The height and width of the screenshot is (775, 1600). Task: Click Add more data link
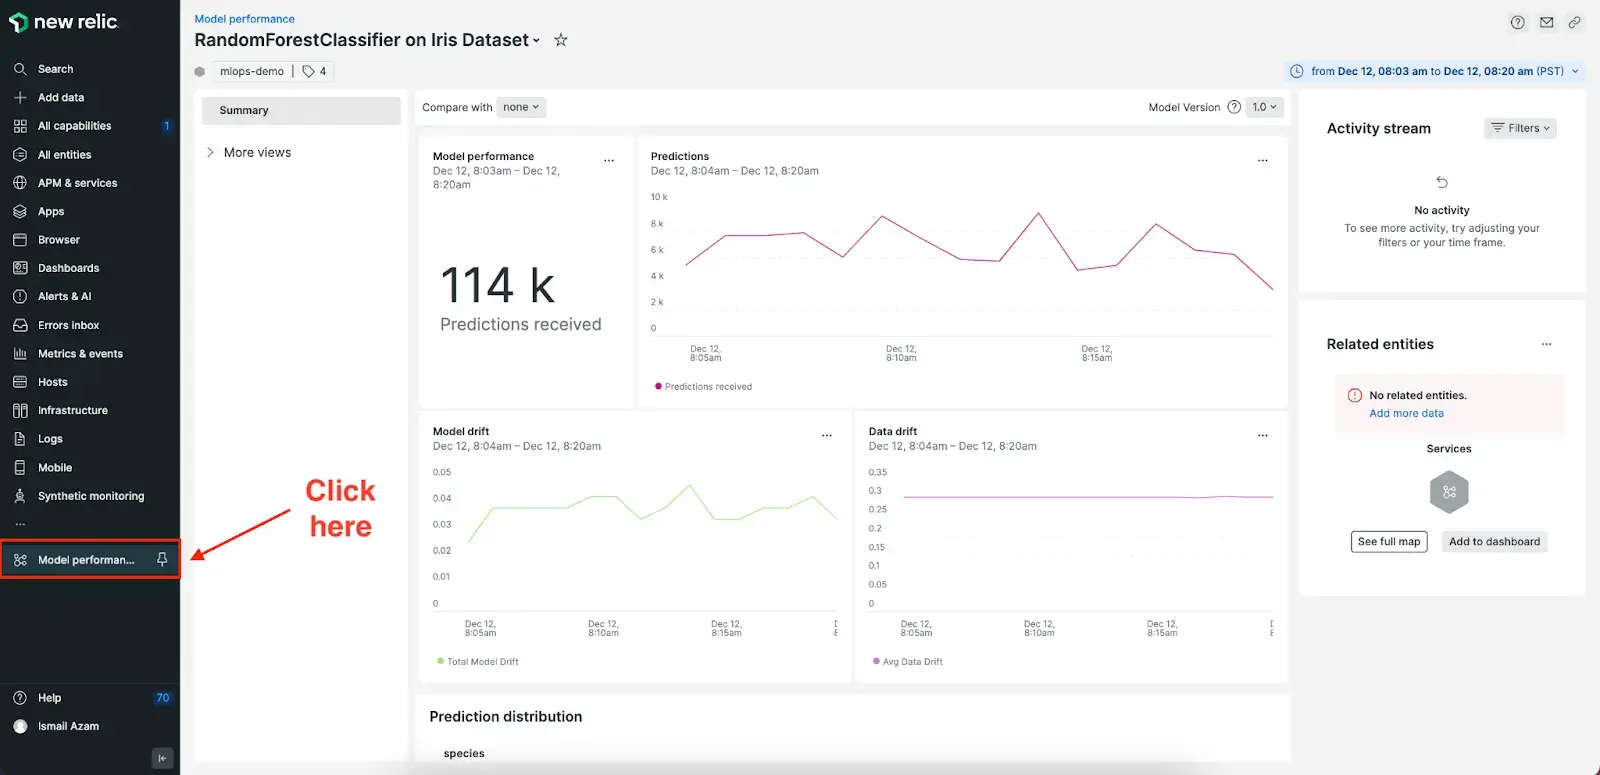pos(1406,413)
